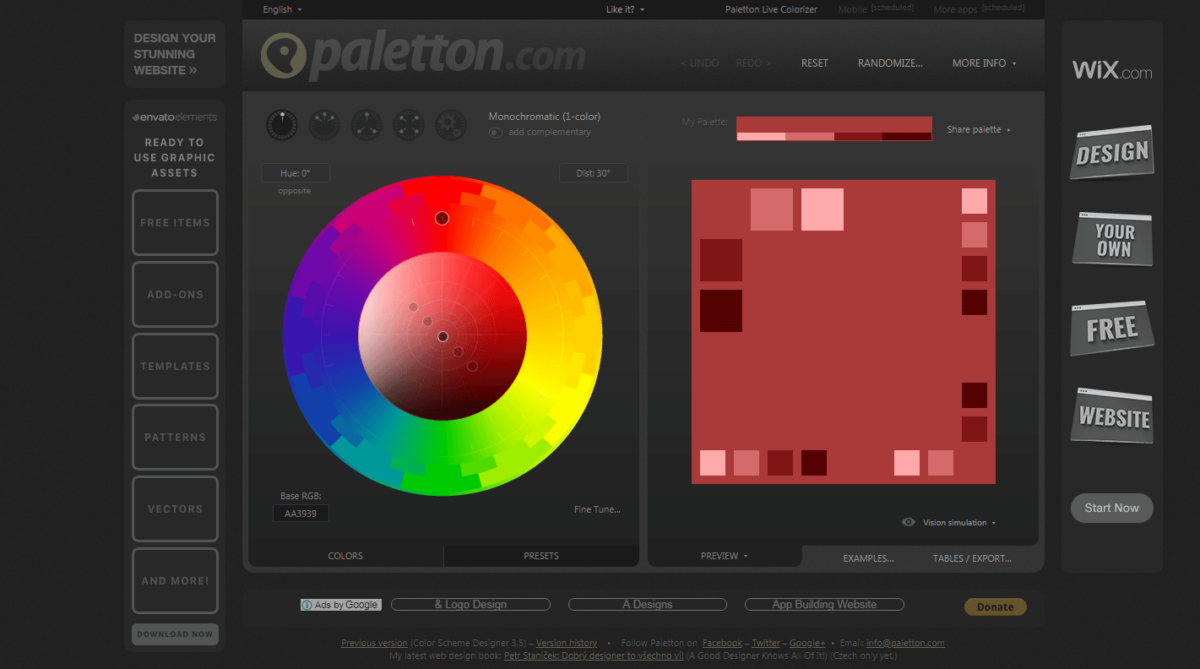Screen dimensions: 1200x669
Task: Select the Adjacent colors scheme icon
Action: (x=324, y=124)
